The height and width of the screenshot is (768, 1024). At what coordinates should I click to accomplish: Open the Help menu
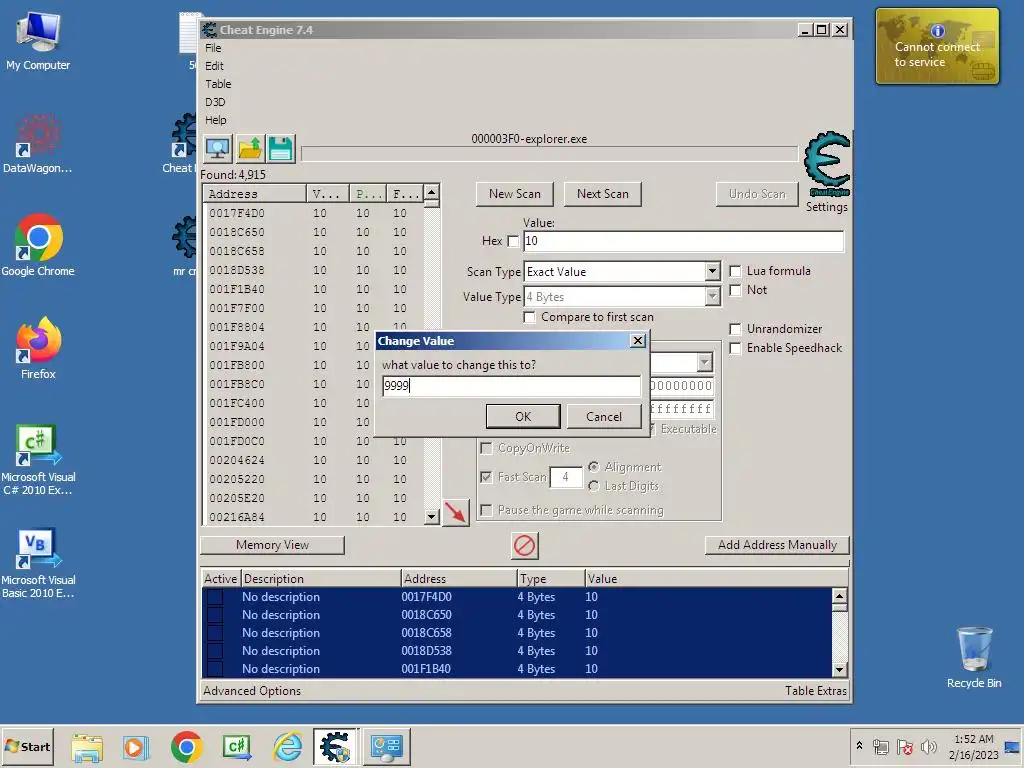pos(216,120)
